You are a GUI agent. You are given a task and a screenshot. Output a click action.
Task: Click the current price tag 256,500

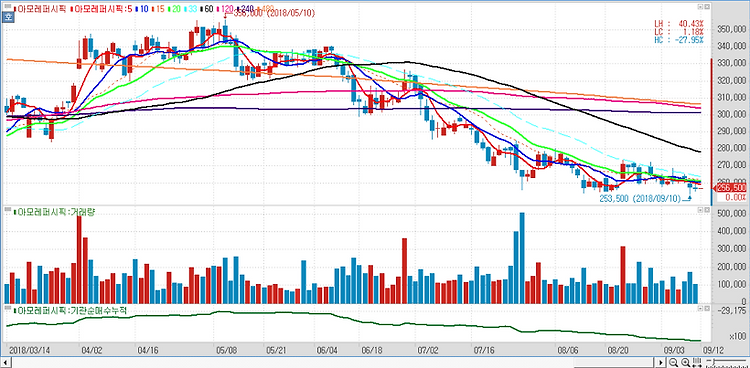coord(730,188)
